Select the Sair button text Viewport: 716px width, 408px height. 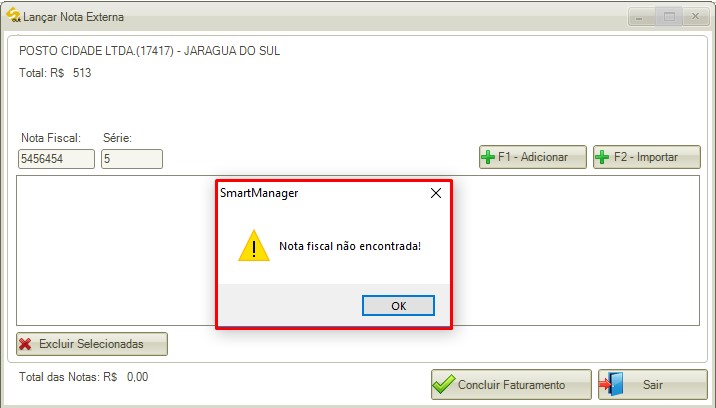(x=653, y=385)
